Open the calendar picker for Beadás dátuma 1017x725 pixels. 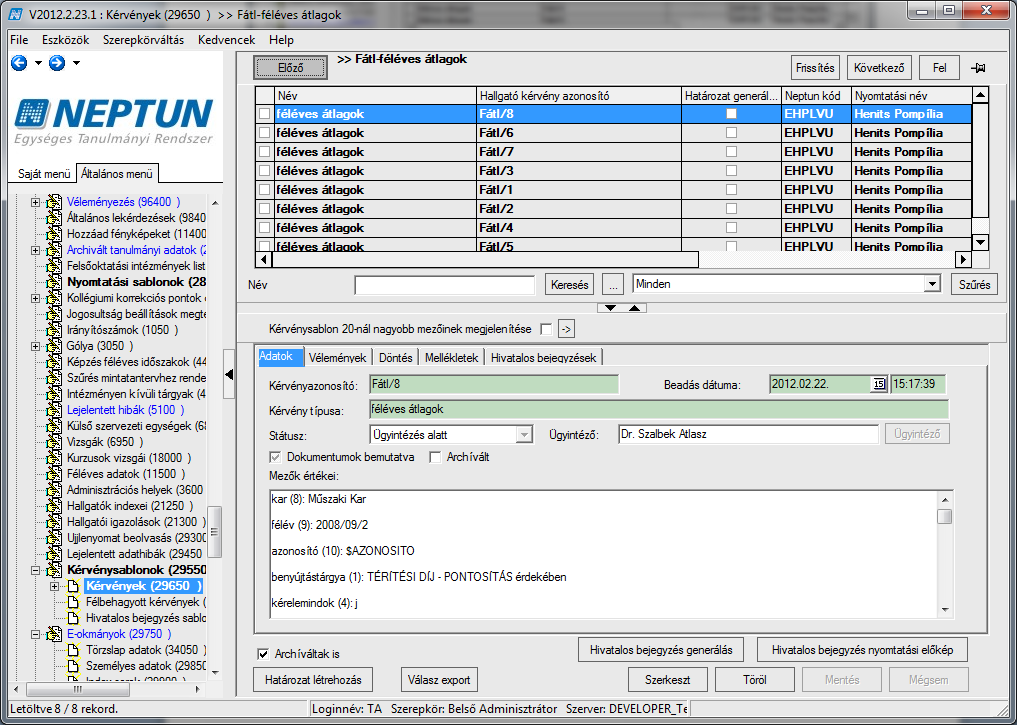pos(879,384)
